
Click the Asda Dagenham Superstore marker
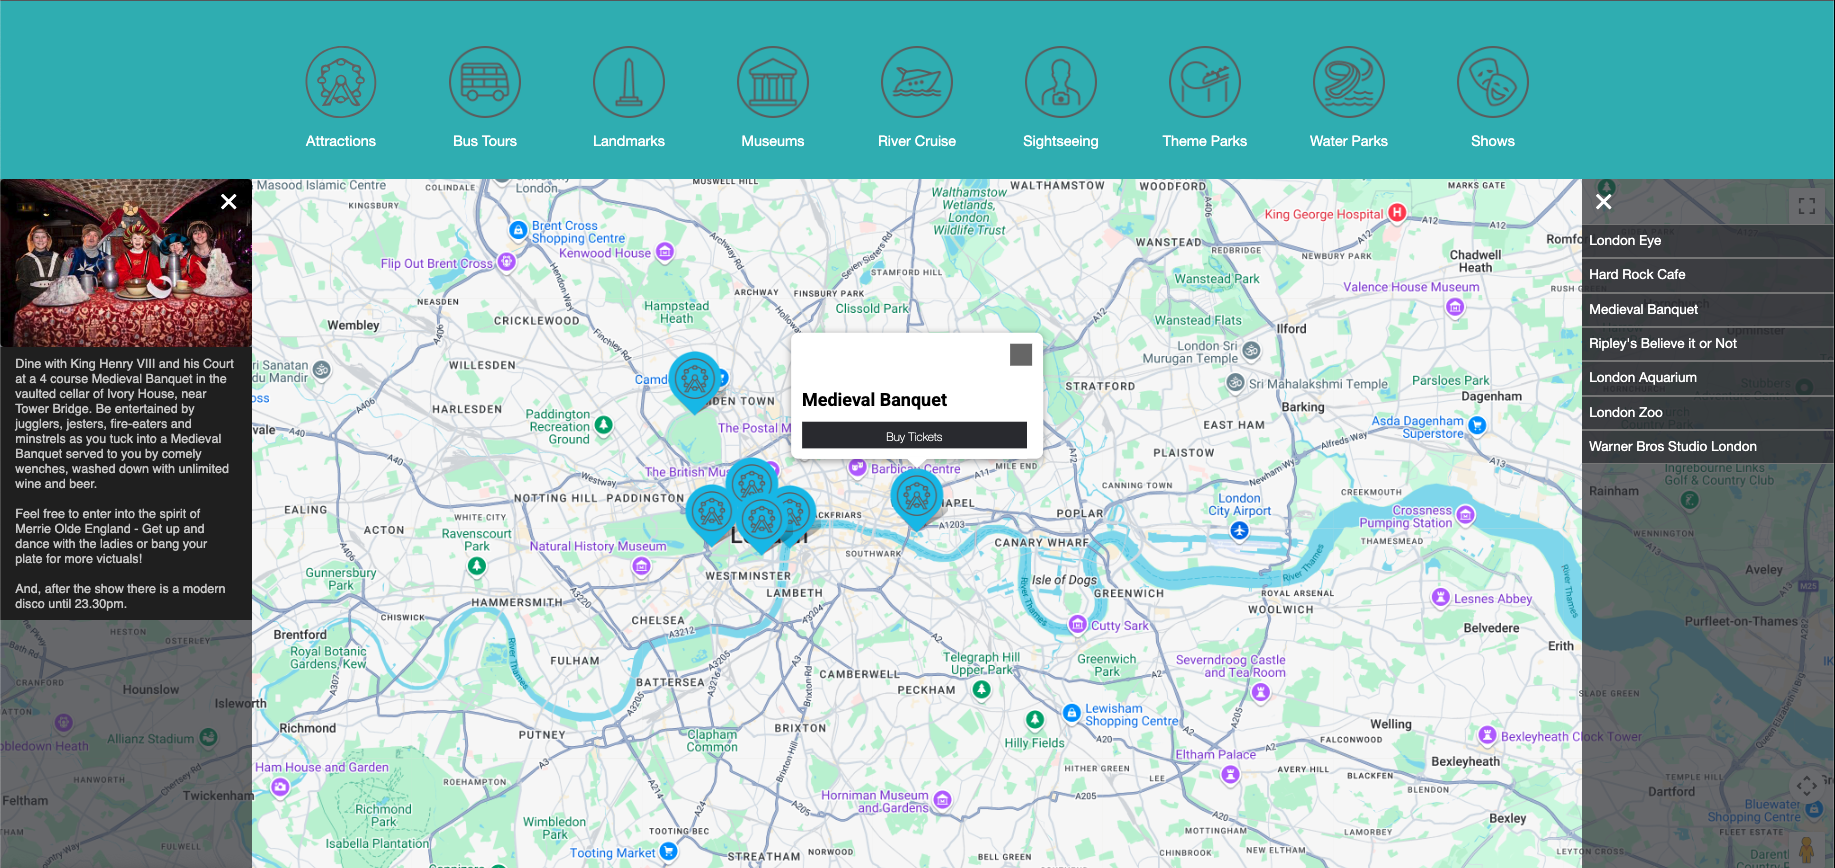[x=1477, y=425]
